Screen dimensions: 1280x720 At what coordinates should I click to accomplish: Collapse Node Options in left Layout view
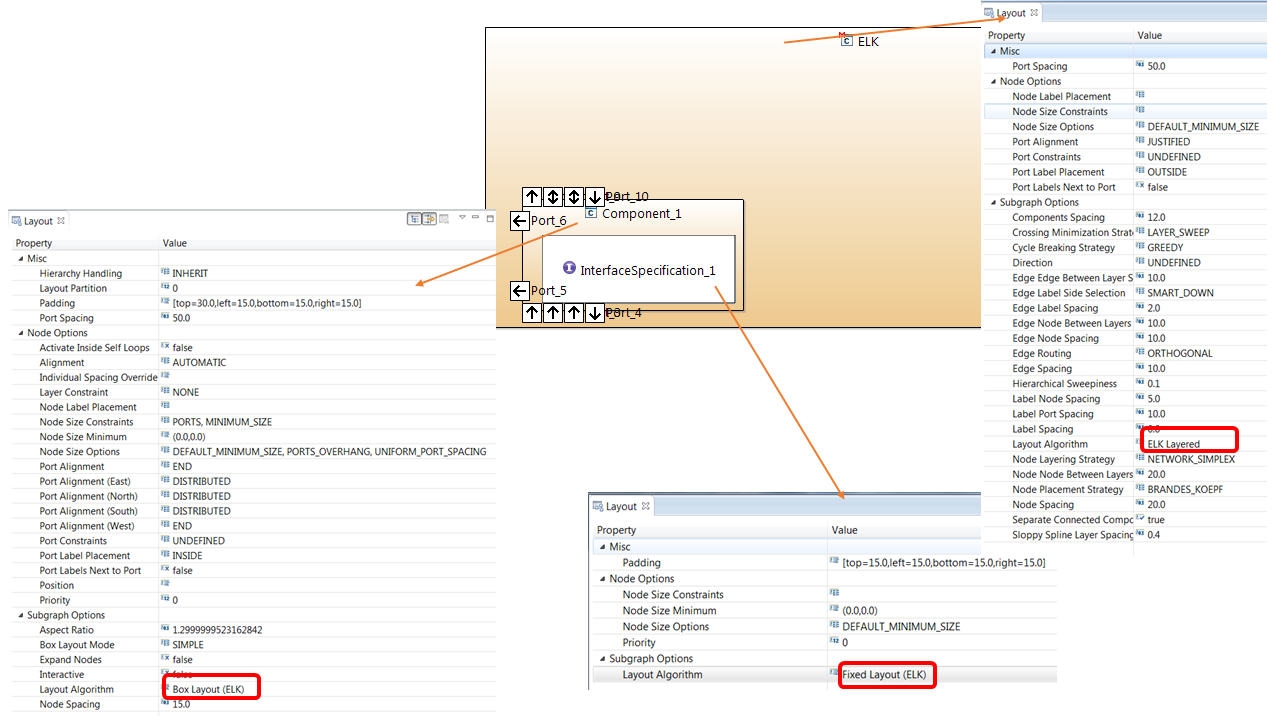[19, 333]
